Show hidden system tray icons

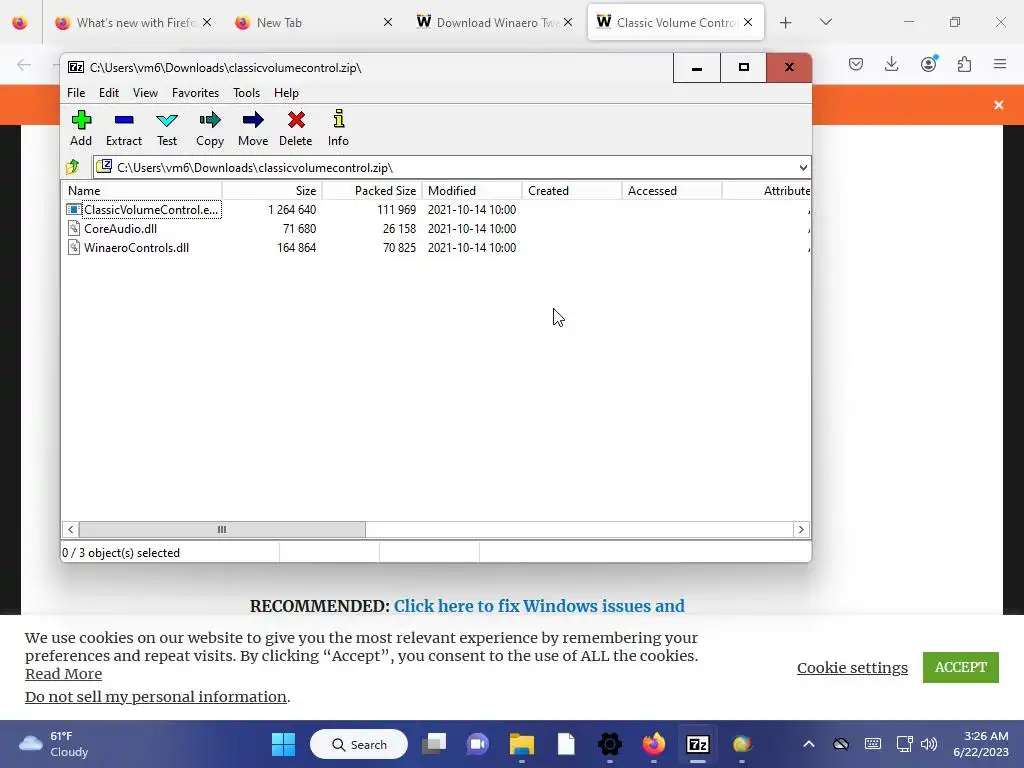(x=808, y=744)
